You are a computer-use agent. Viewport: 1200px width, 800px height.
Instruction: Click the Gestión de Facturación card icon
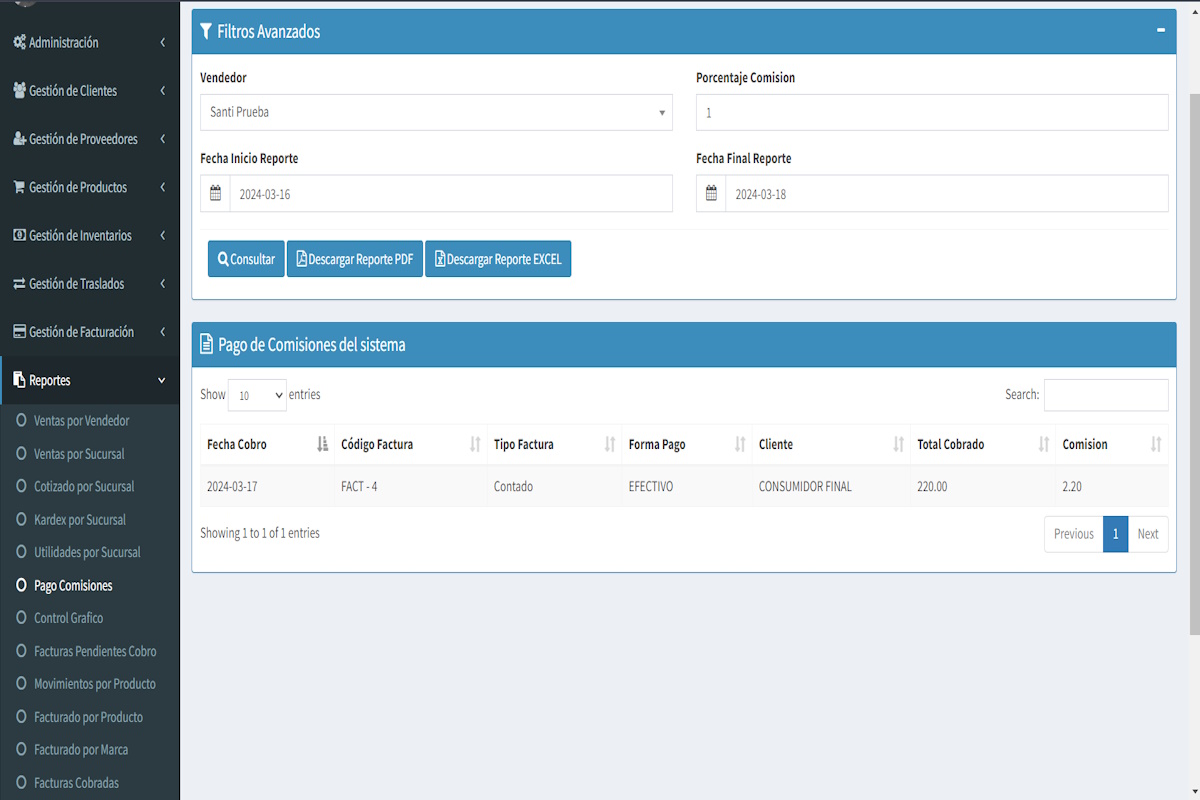pos(19,332)
